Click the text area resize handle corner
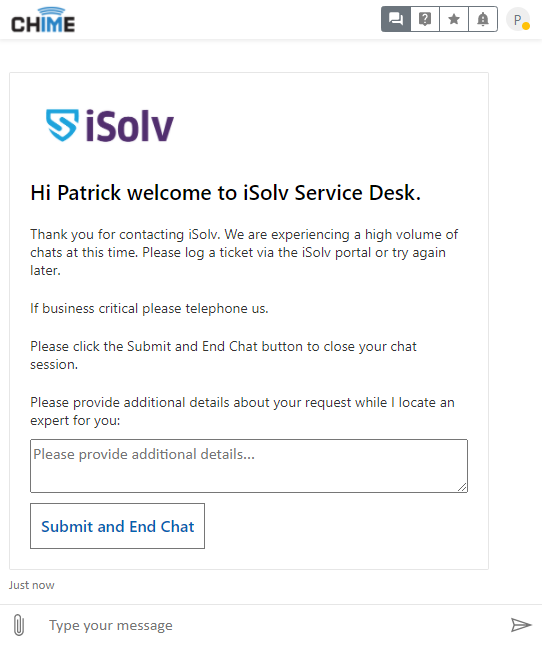Viewport: 542px width, 645px height. pos(462,487)
